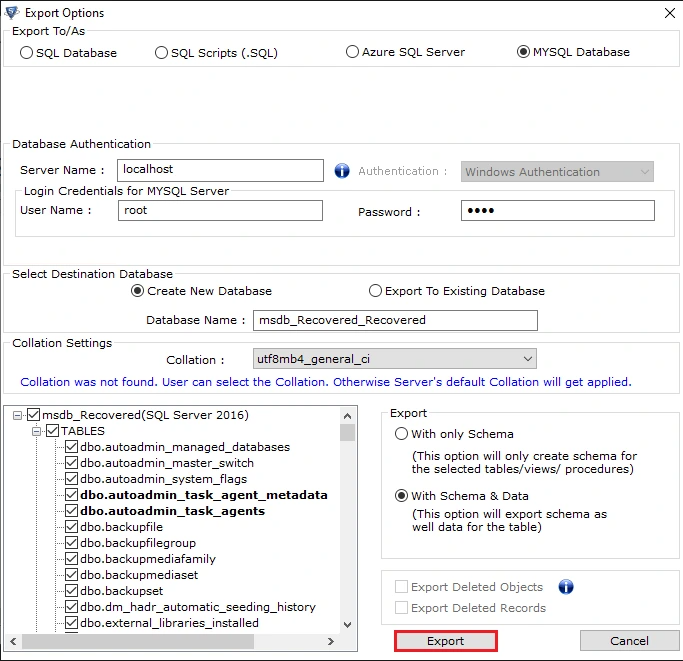Select the dbo.backupset table row
Image resolution: width=683 pixels, height=661 pixels.
click(122, 591)
